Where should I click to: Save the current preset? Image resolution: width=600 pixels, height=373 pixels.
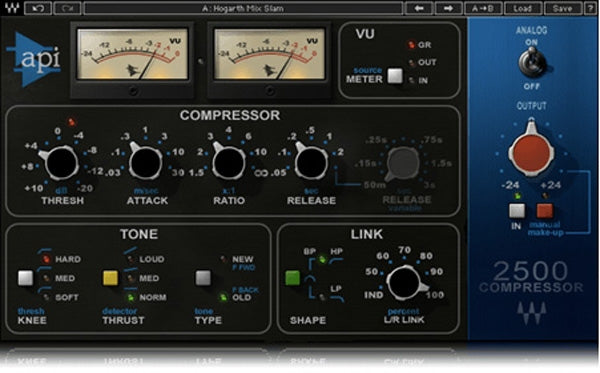click(x=562, y=8)
